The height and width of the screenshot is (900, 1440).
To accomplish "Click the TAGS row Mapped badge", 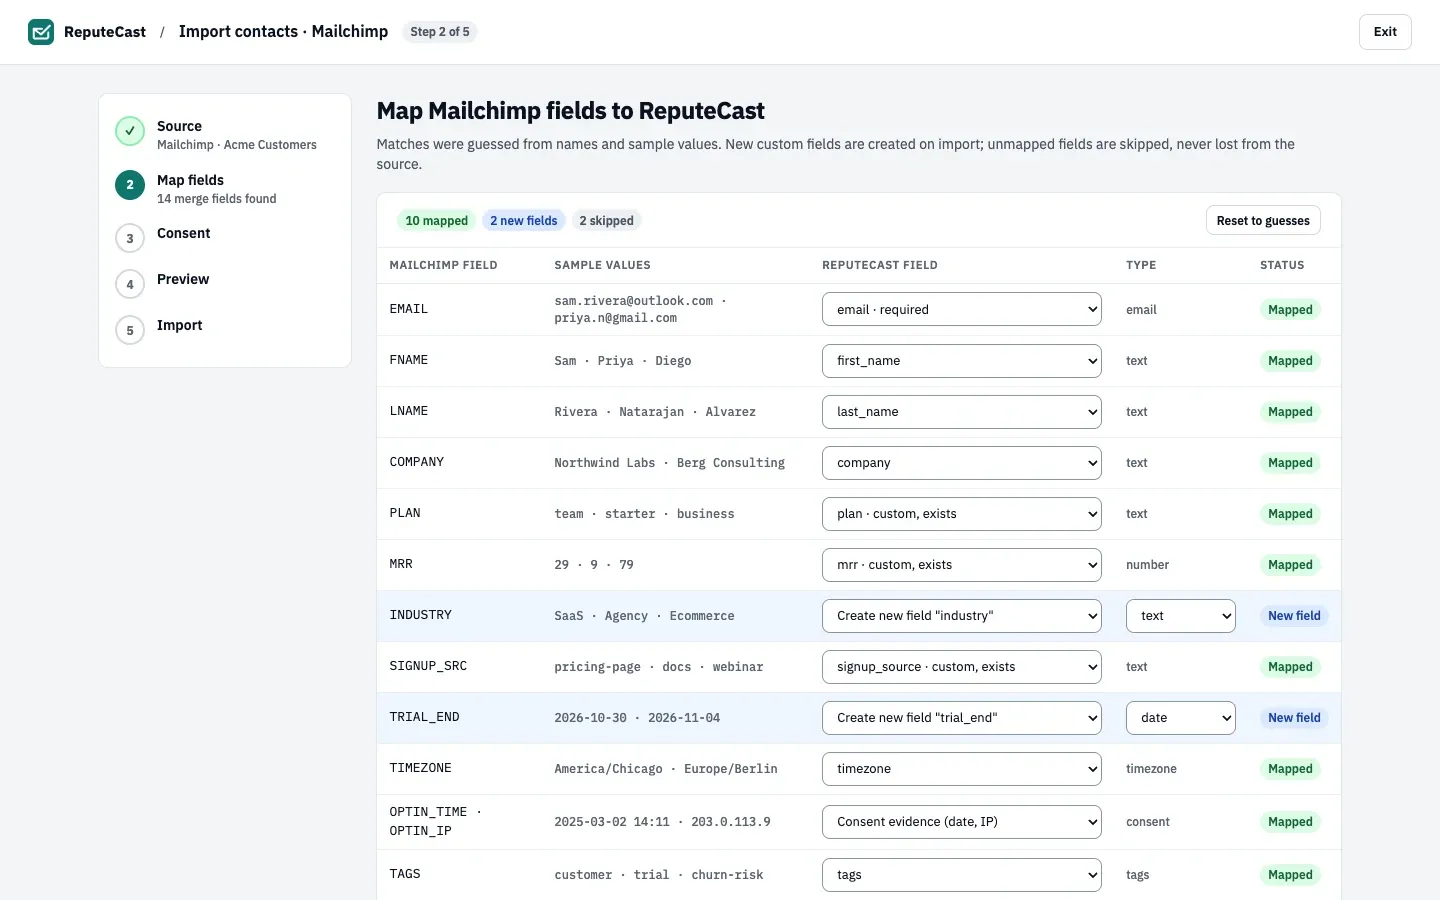I will point(1290,875).
